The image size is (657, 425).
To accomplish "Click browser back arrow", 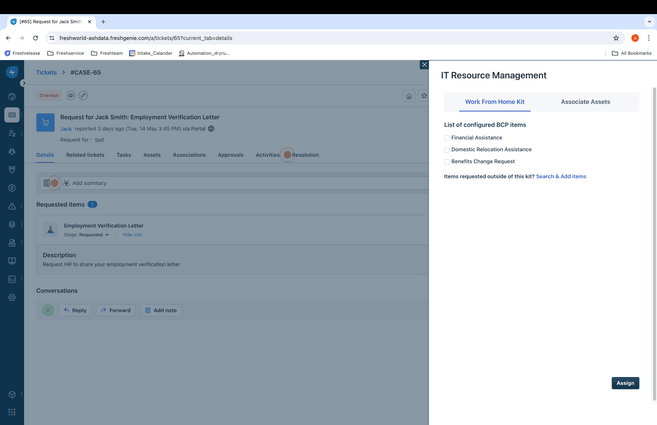I will [x=8, y=38].
